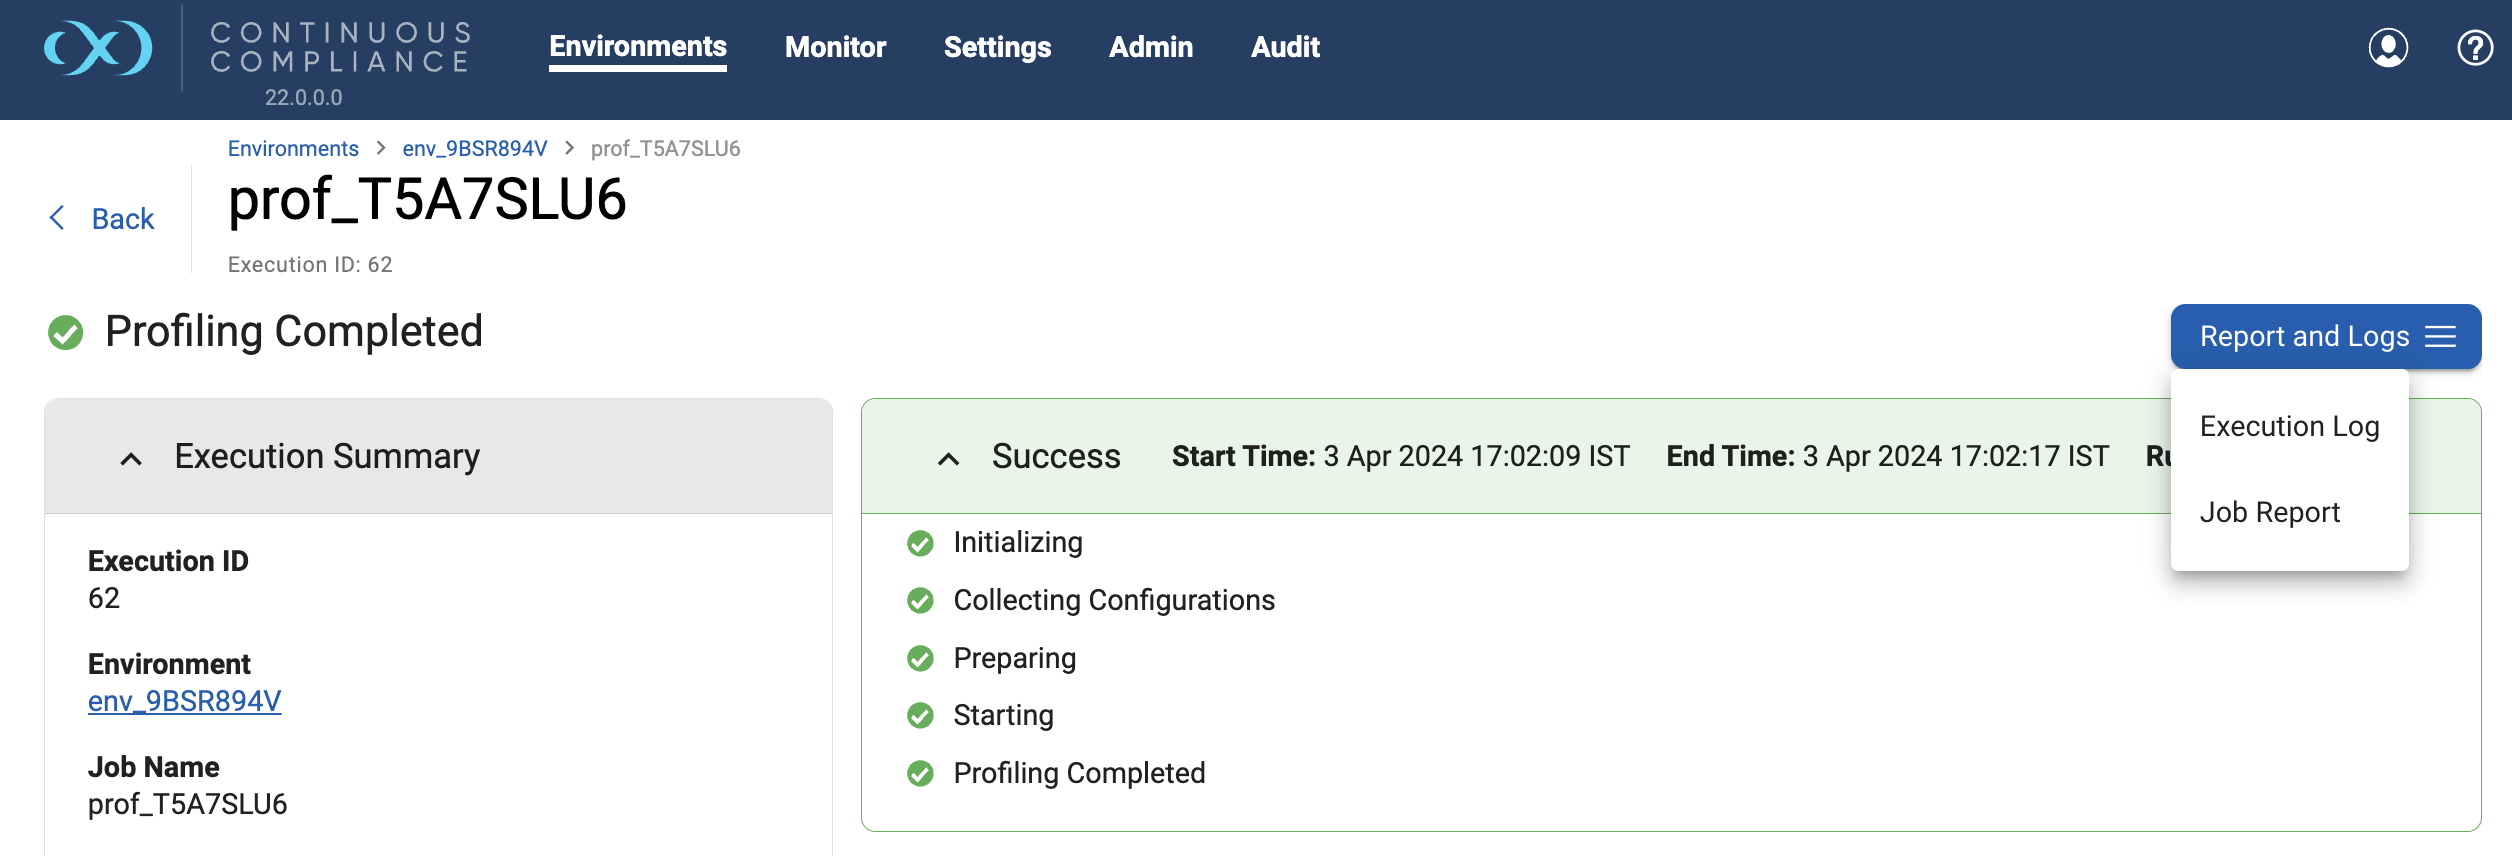Open the user profile icon
Viewport: 2512px width, 856px height.
tap(2388, 48)
